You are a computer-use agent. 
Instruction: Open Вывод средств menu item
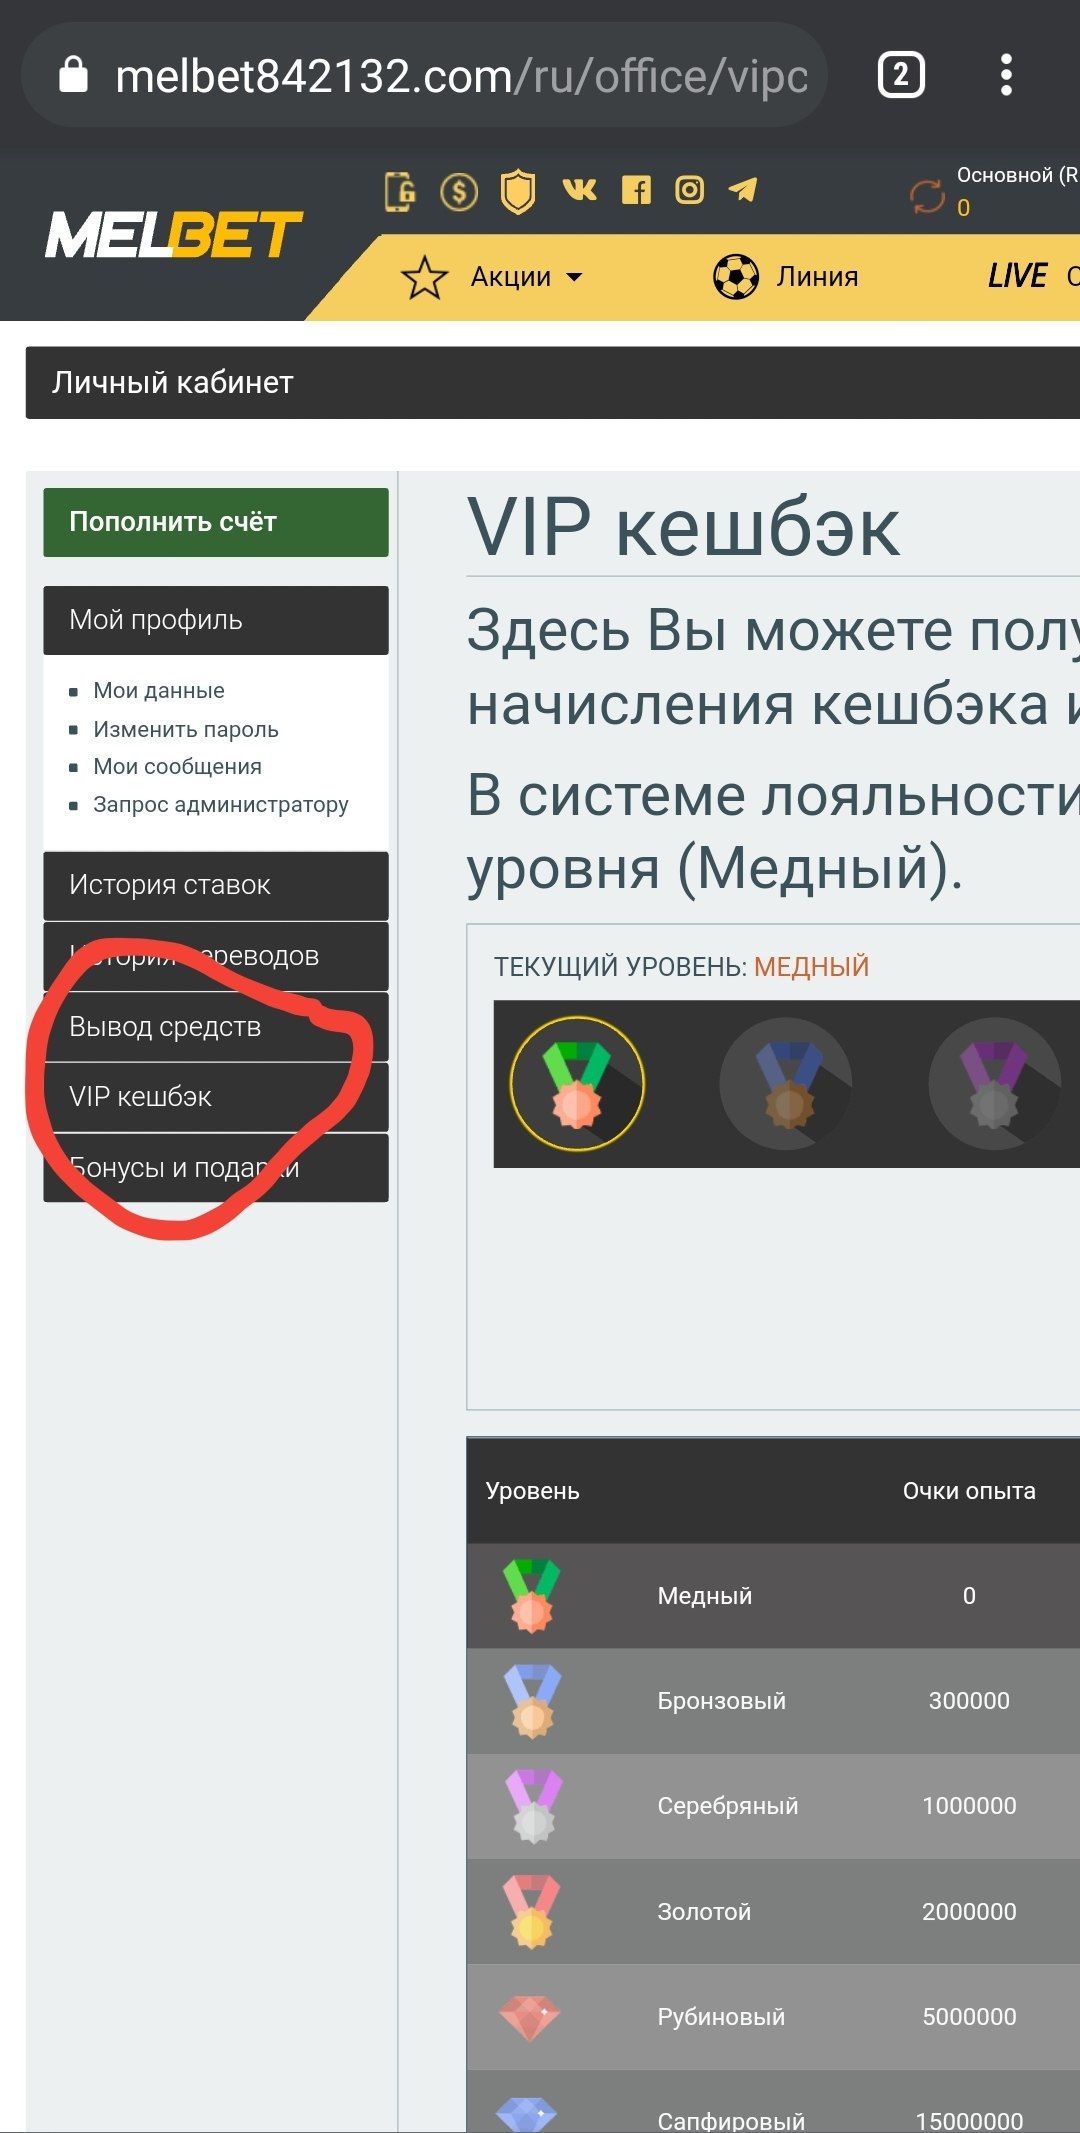point(216,1027)
